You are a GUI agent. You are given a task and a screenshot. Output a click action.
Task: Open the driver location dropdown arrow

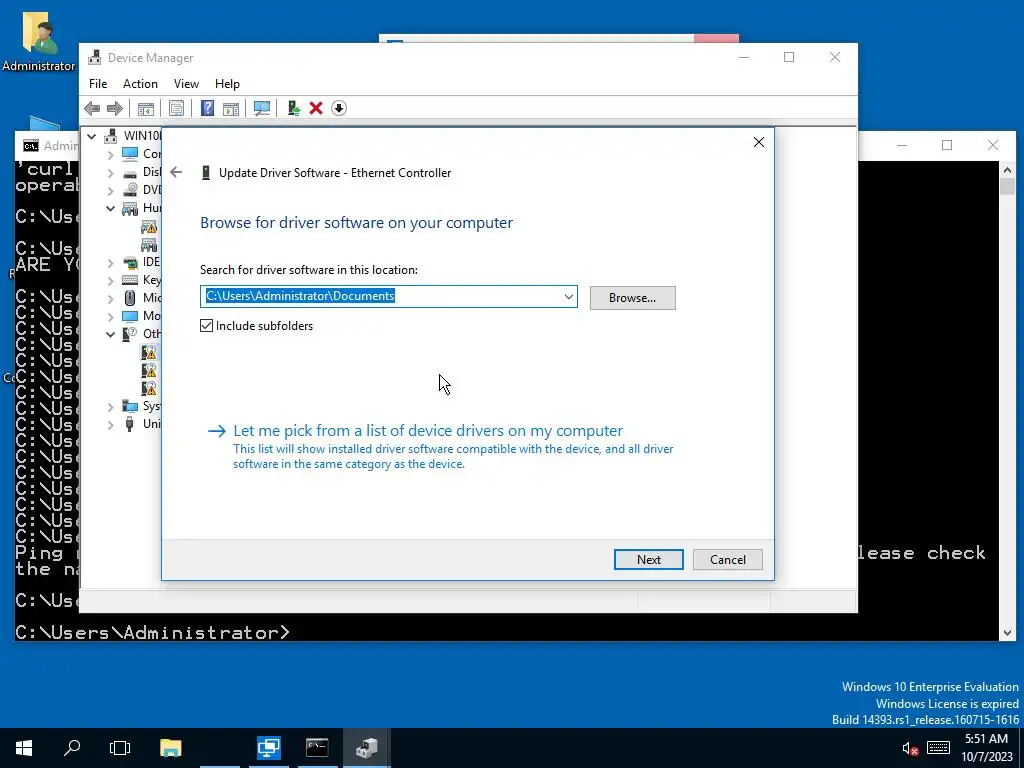coord(569,296)
